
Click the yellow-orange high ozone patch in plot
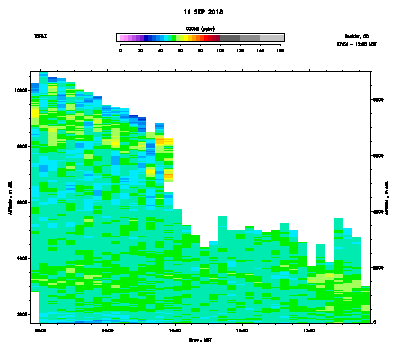[x=164, y=141]
